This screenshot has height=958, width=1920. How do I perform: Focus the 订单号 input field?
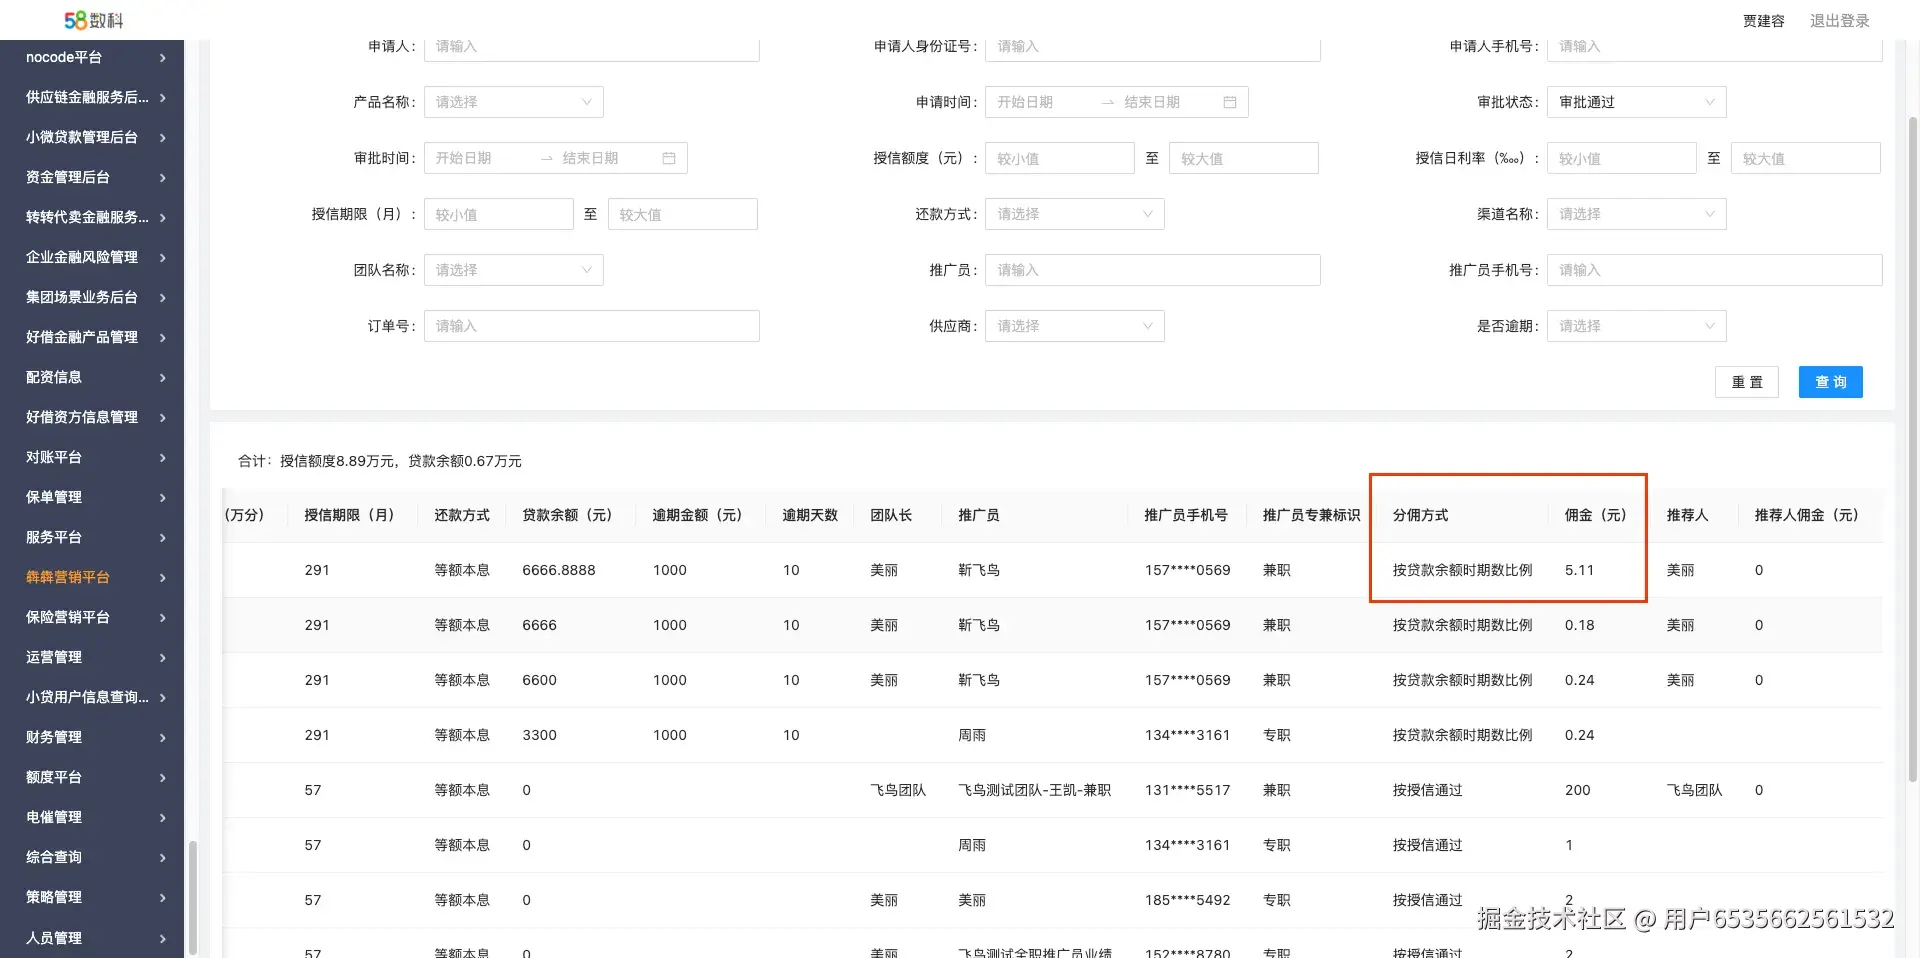591,326
